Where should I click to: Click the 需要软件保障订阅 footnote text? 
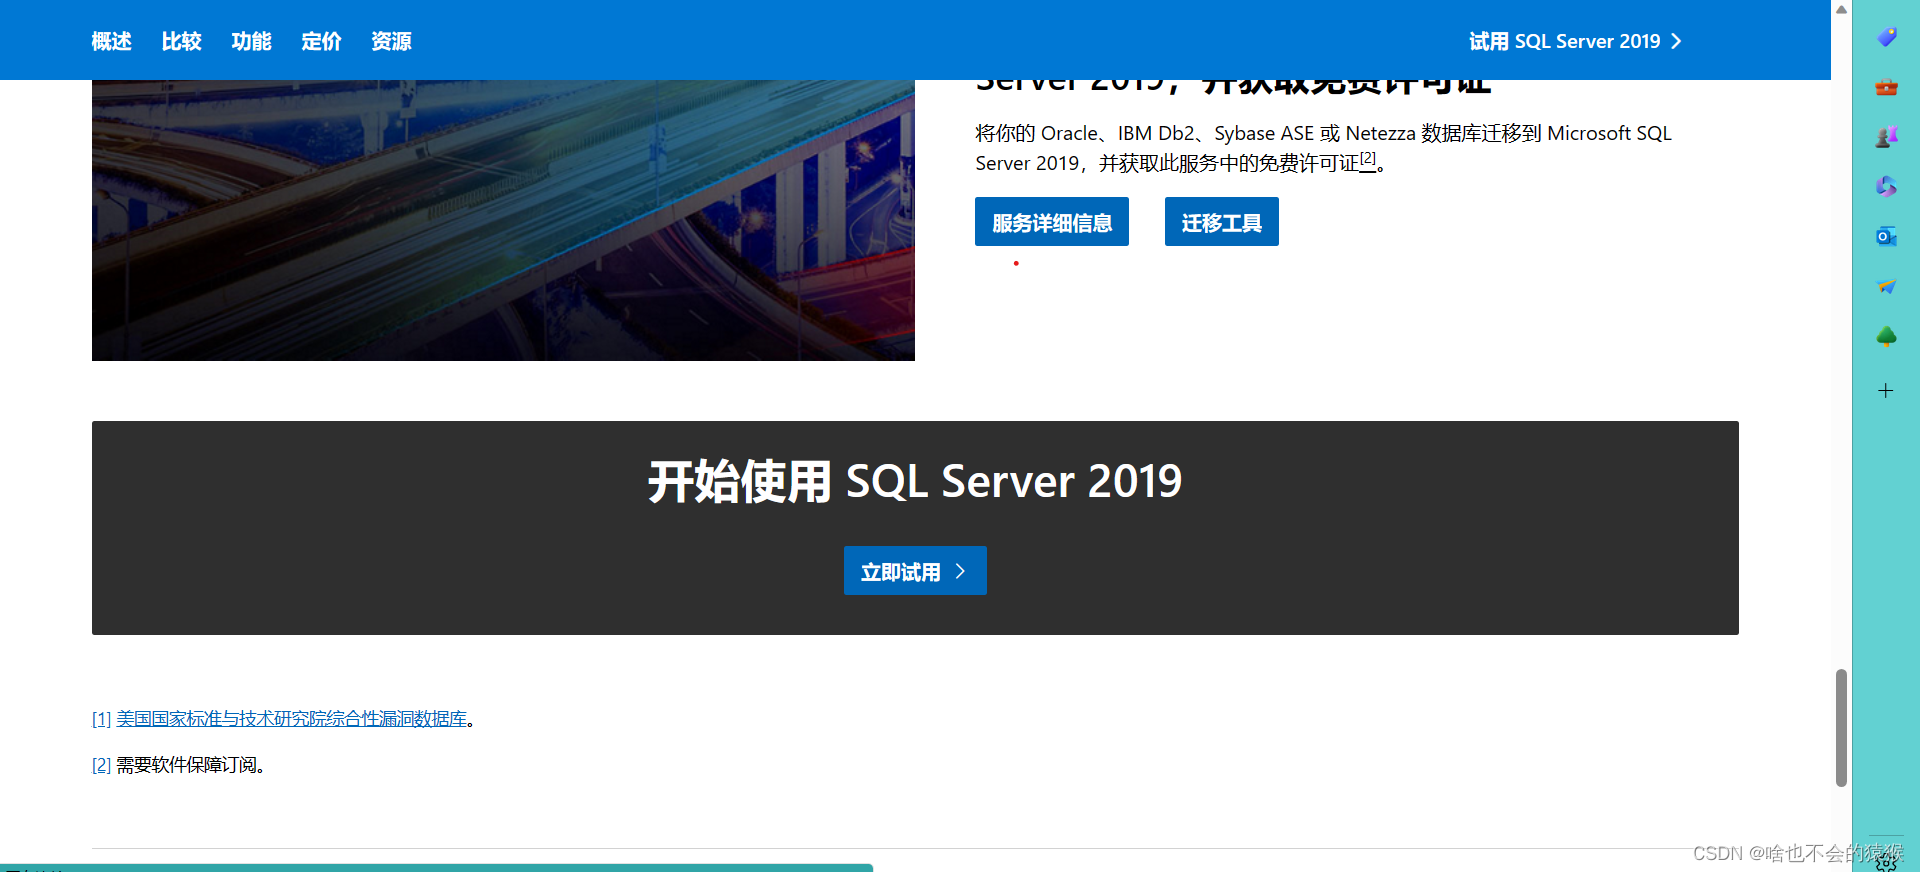(x=190, y=765)
